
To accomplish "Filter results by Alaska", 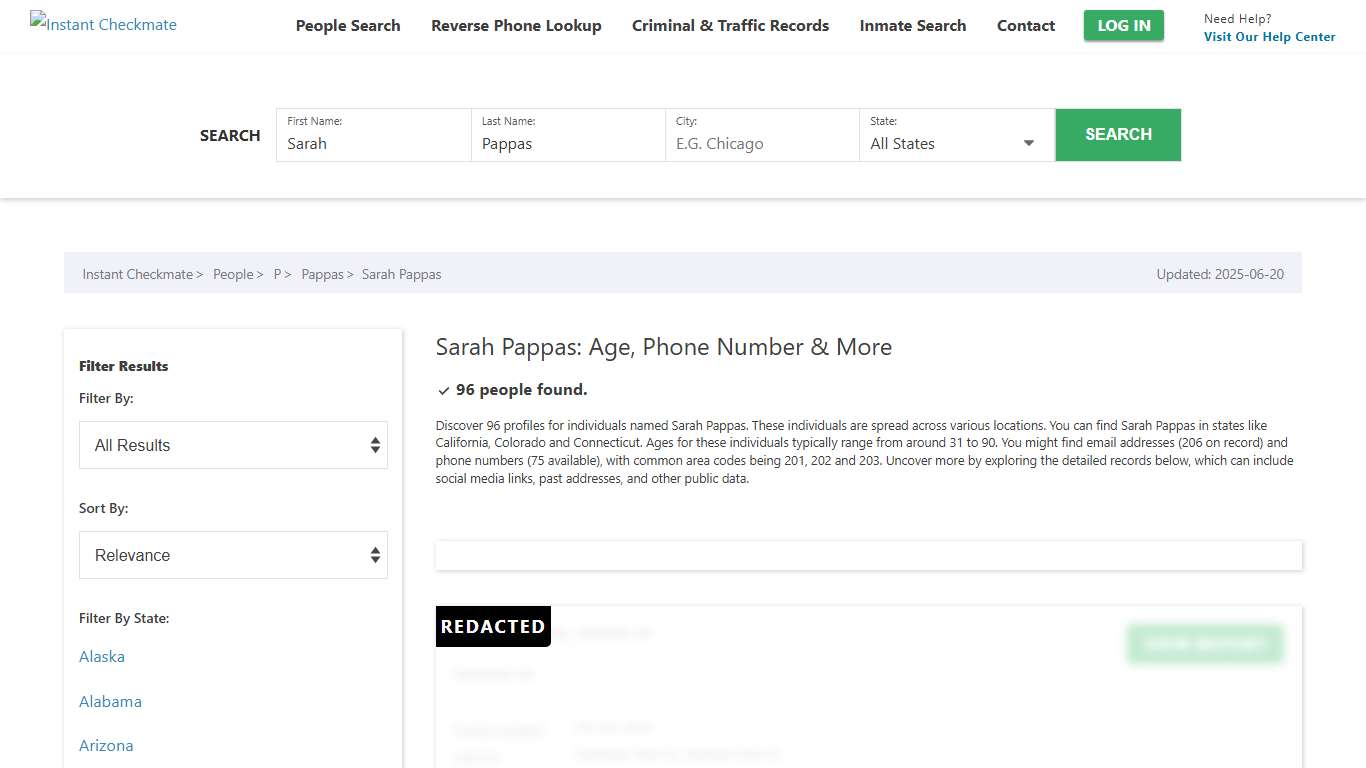I will [x=101, y=656].
